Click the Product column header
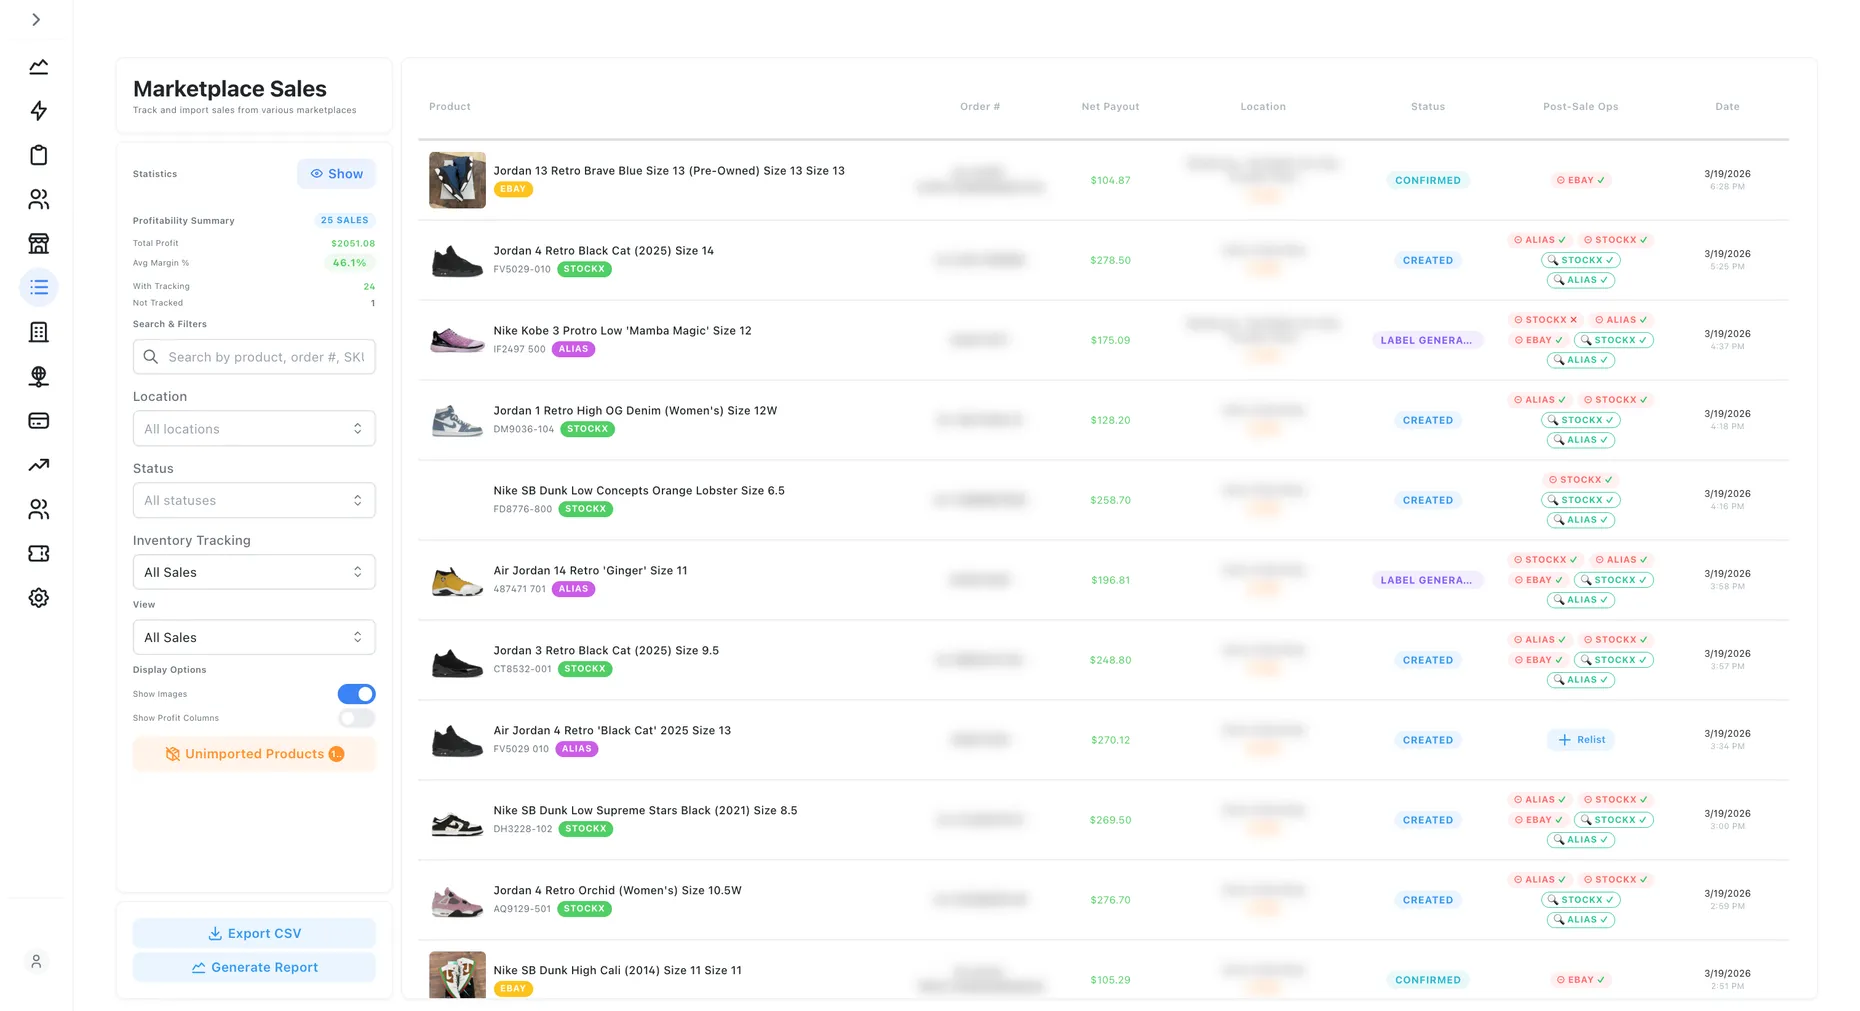 [450, 107]
